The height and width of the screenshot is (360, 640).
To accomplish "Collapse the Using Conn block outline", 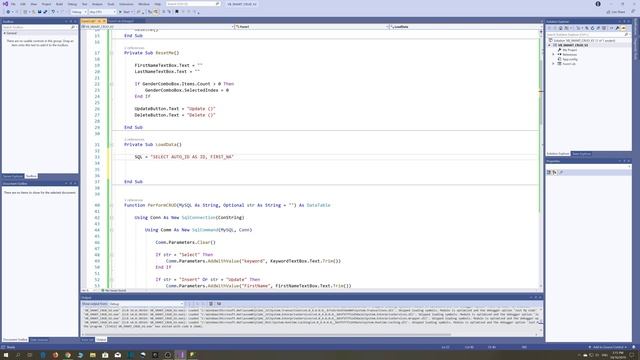I will (x=111, y=218).
